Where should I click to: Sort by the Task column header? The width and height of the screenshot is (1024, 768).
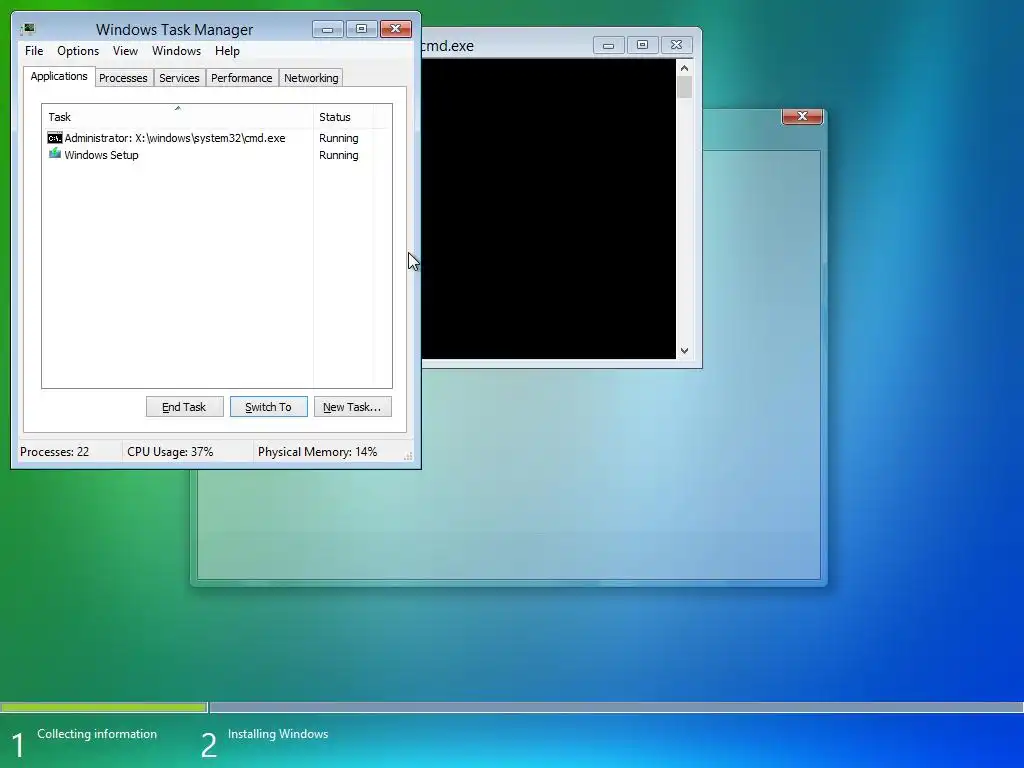(x=177, y=117)
